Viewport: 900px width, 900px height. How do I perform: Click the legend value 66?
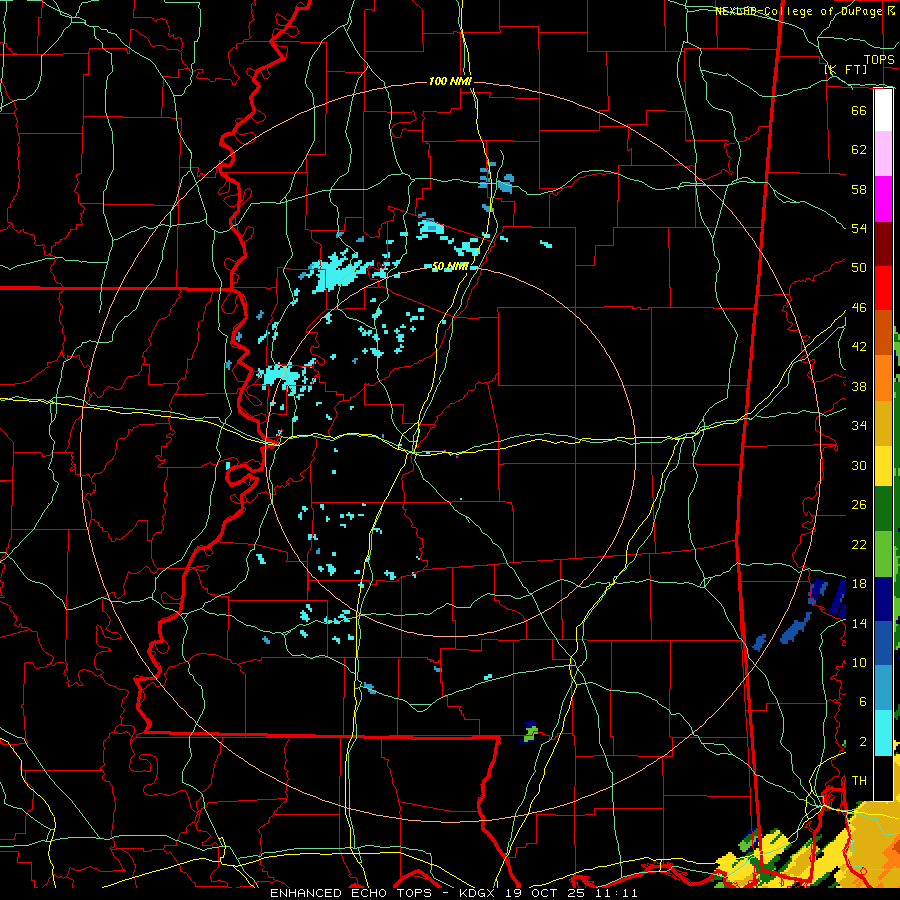tap(859, 110)
